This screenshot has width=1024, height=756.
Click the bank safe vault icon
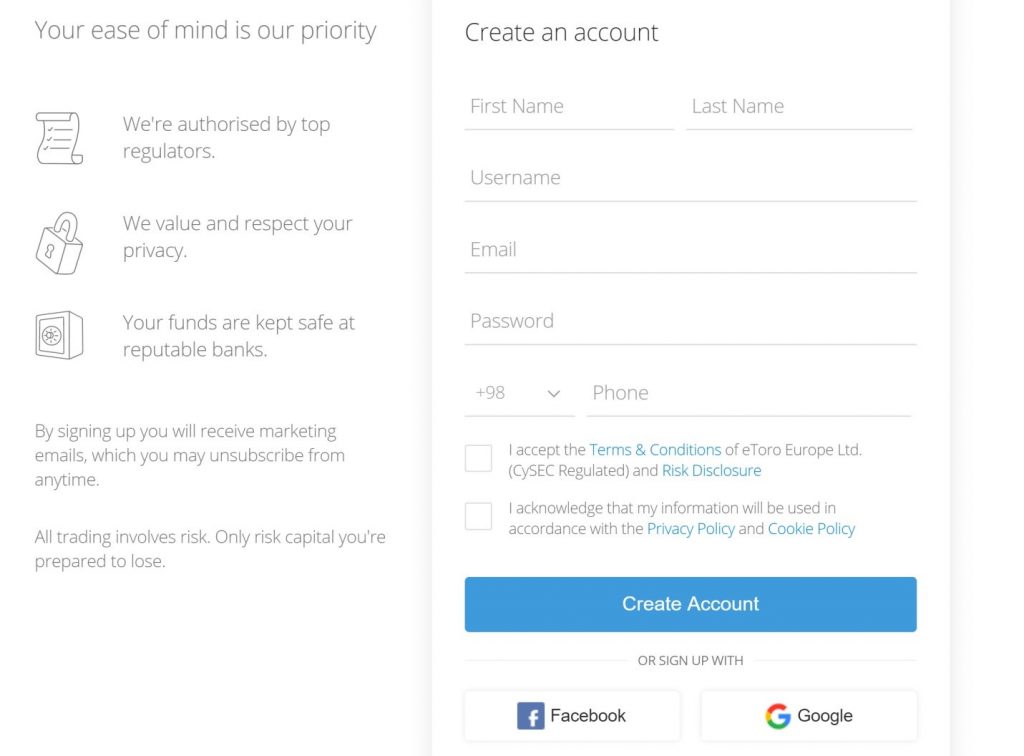pos(59,335)
